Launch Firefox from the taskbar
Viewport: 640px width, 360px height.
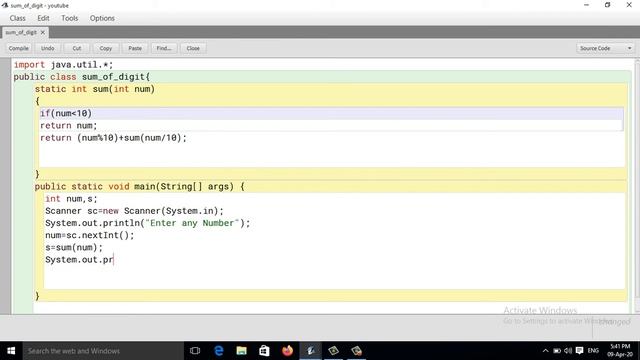coord(287,351)
